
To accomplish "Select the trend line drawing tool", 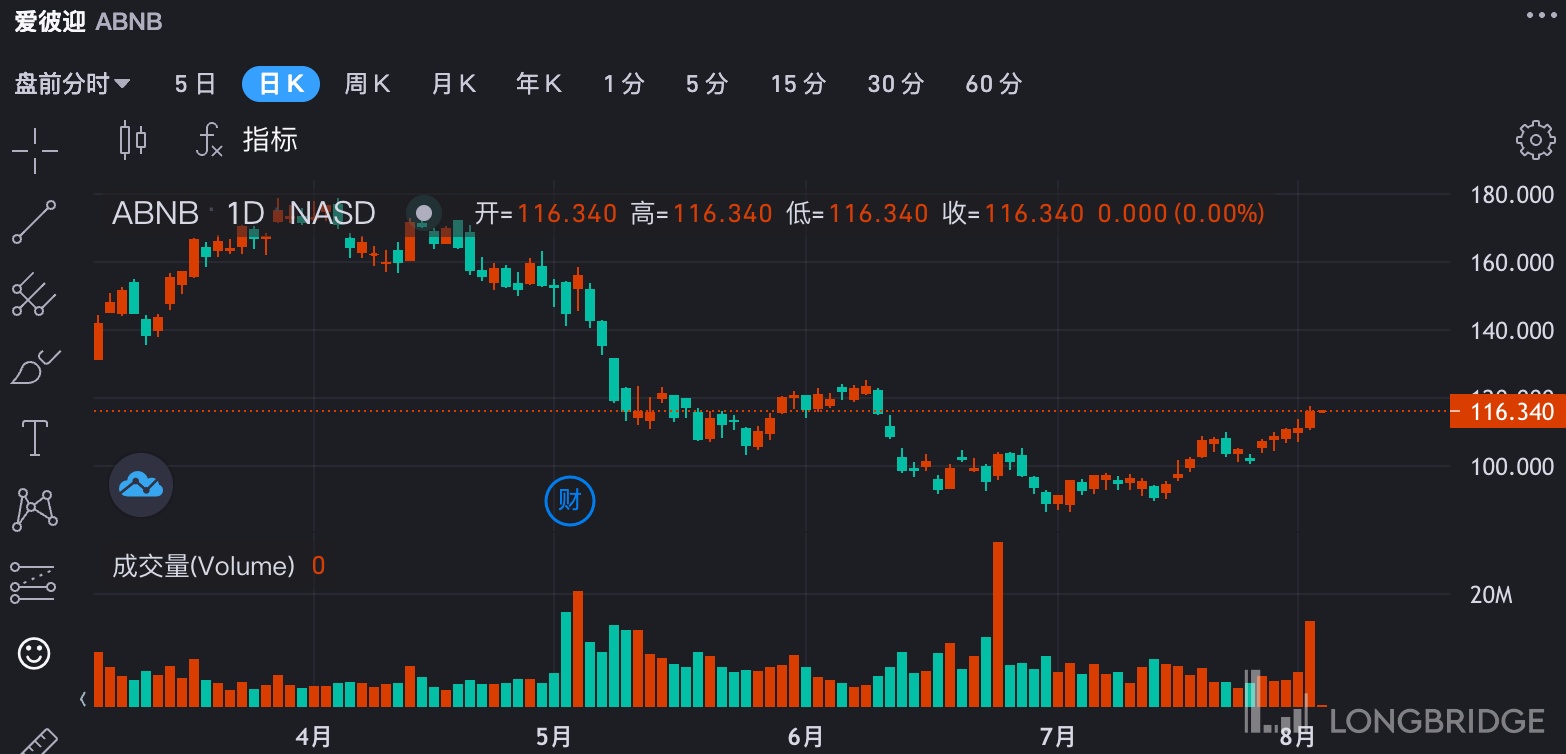I will point(34,222).
